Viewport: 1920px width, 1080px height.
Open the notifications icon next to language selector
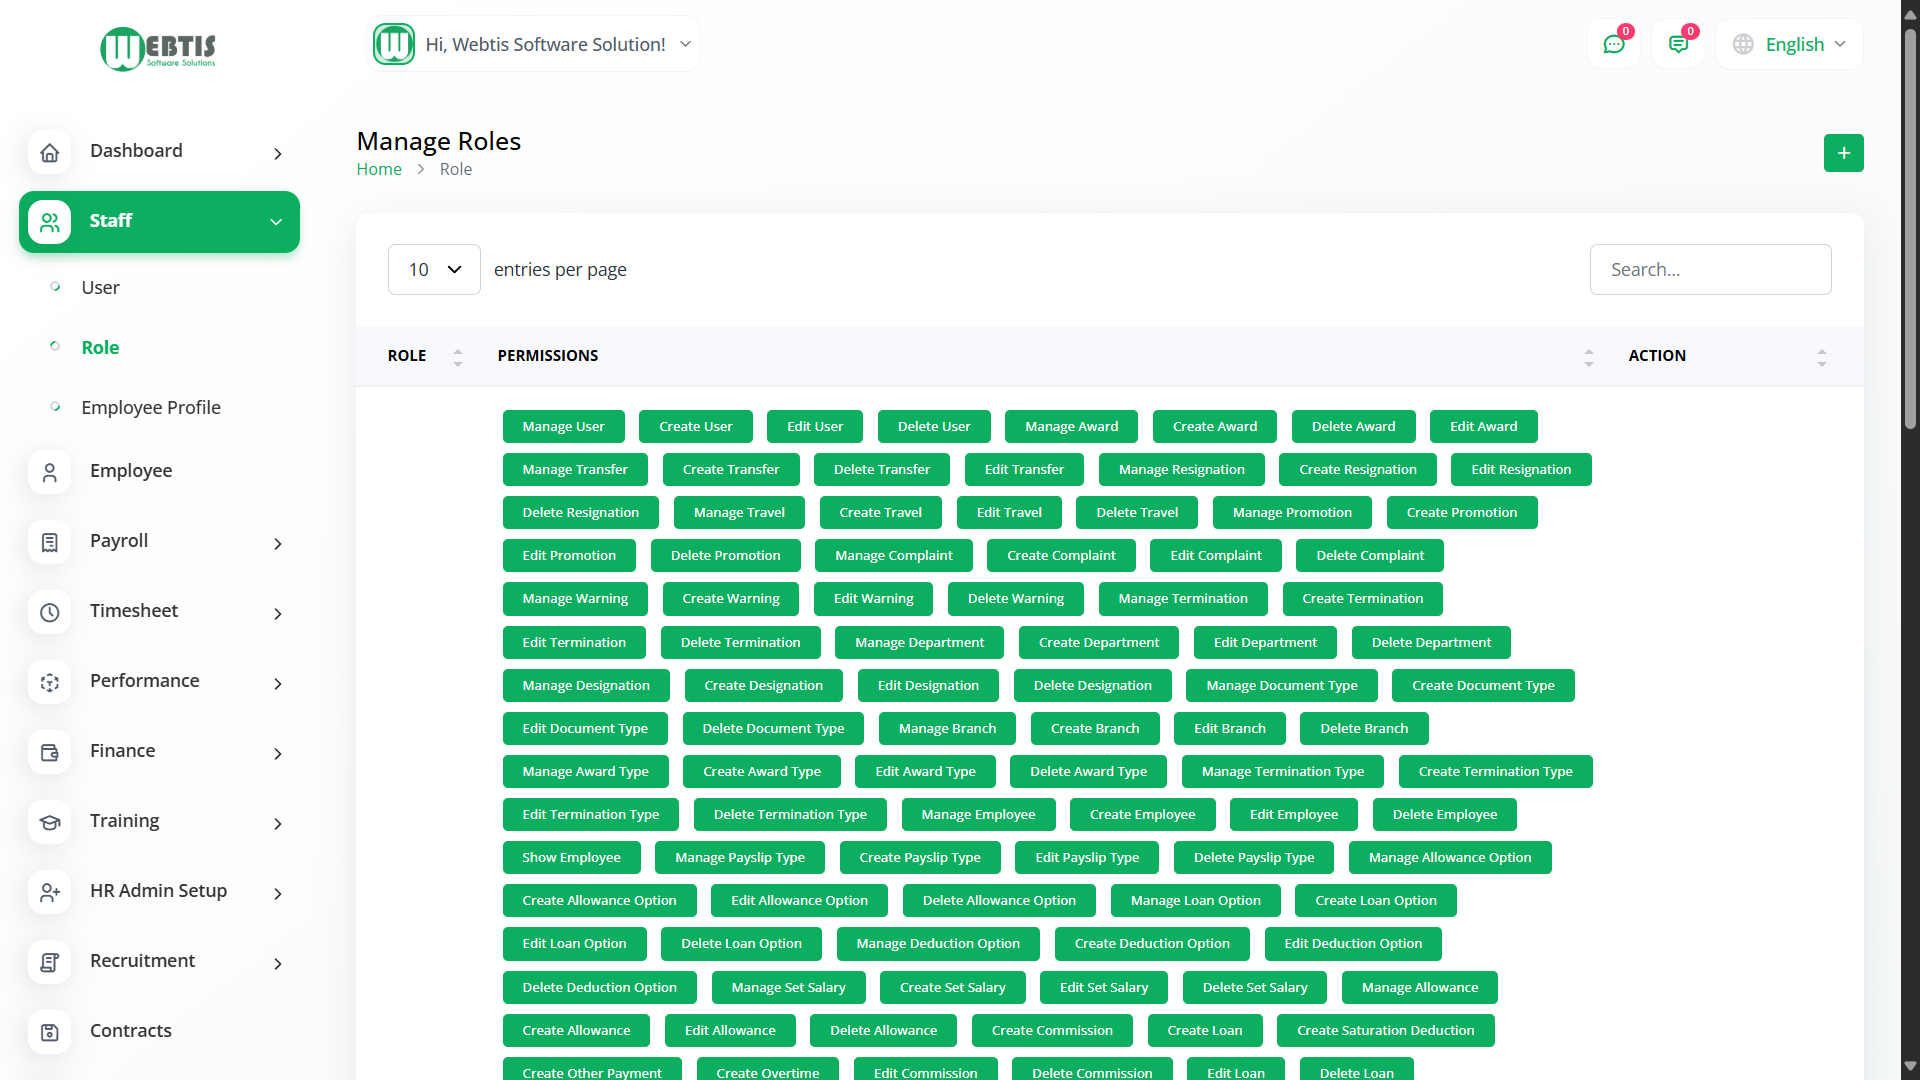pos(1678,44)
